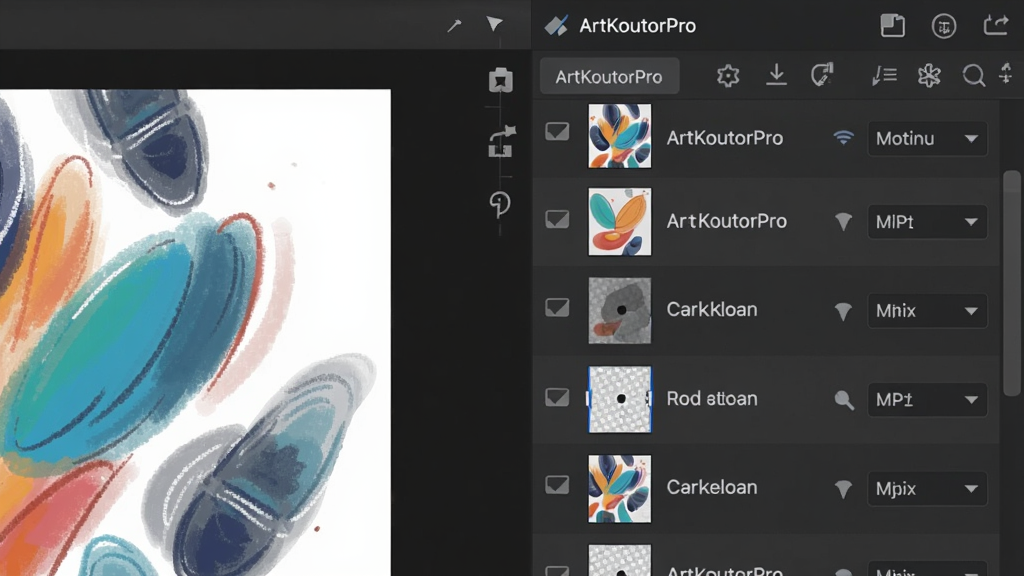Click the sort list icon in toolbar
This screenshot has height=576, width=1024.
point(884,76)
